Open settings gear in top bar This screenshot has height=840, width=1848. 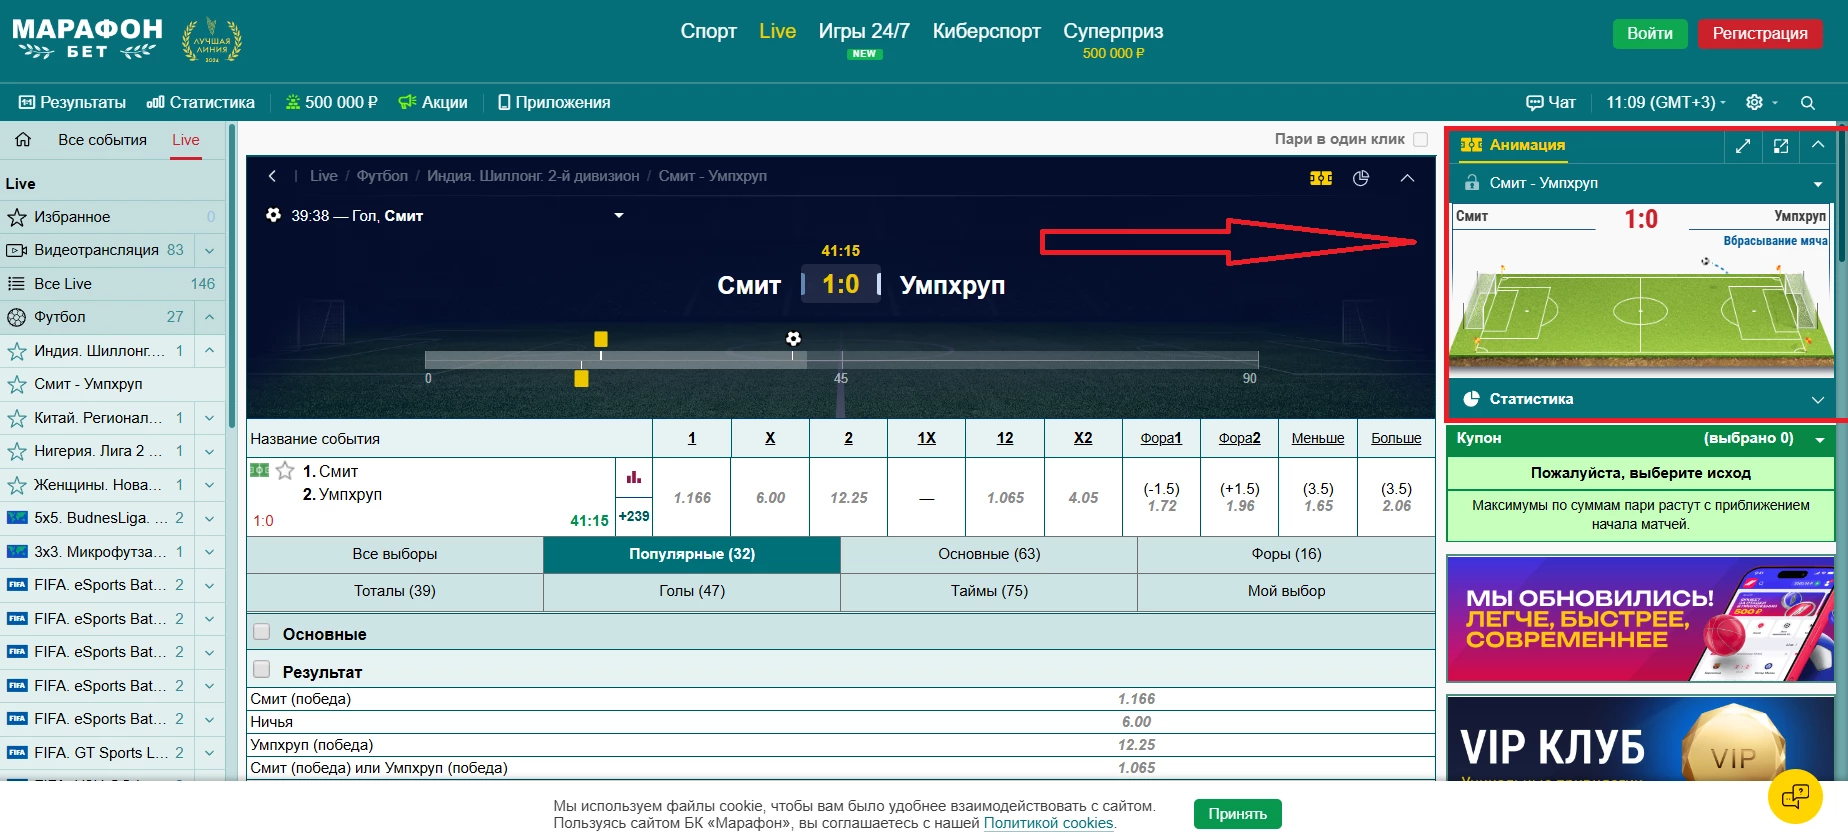pyautogui.click(x=1754, y=102)
